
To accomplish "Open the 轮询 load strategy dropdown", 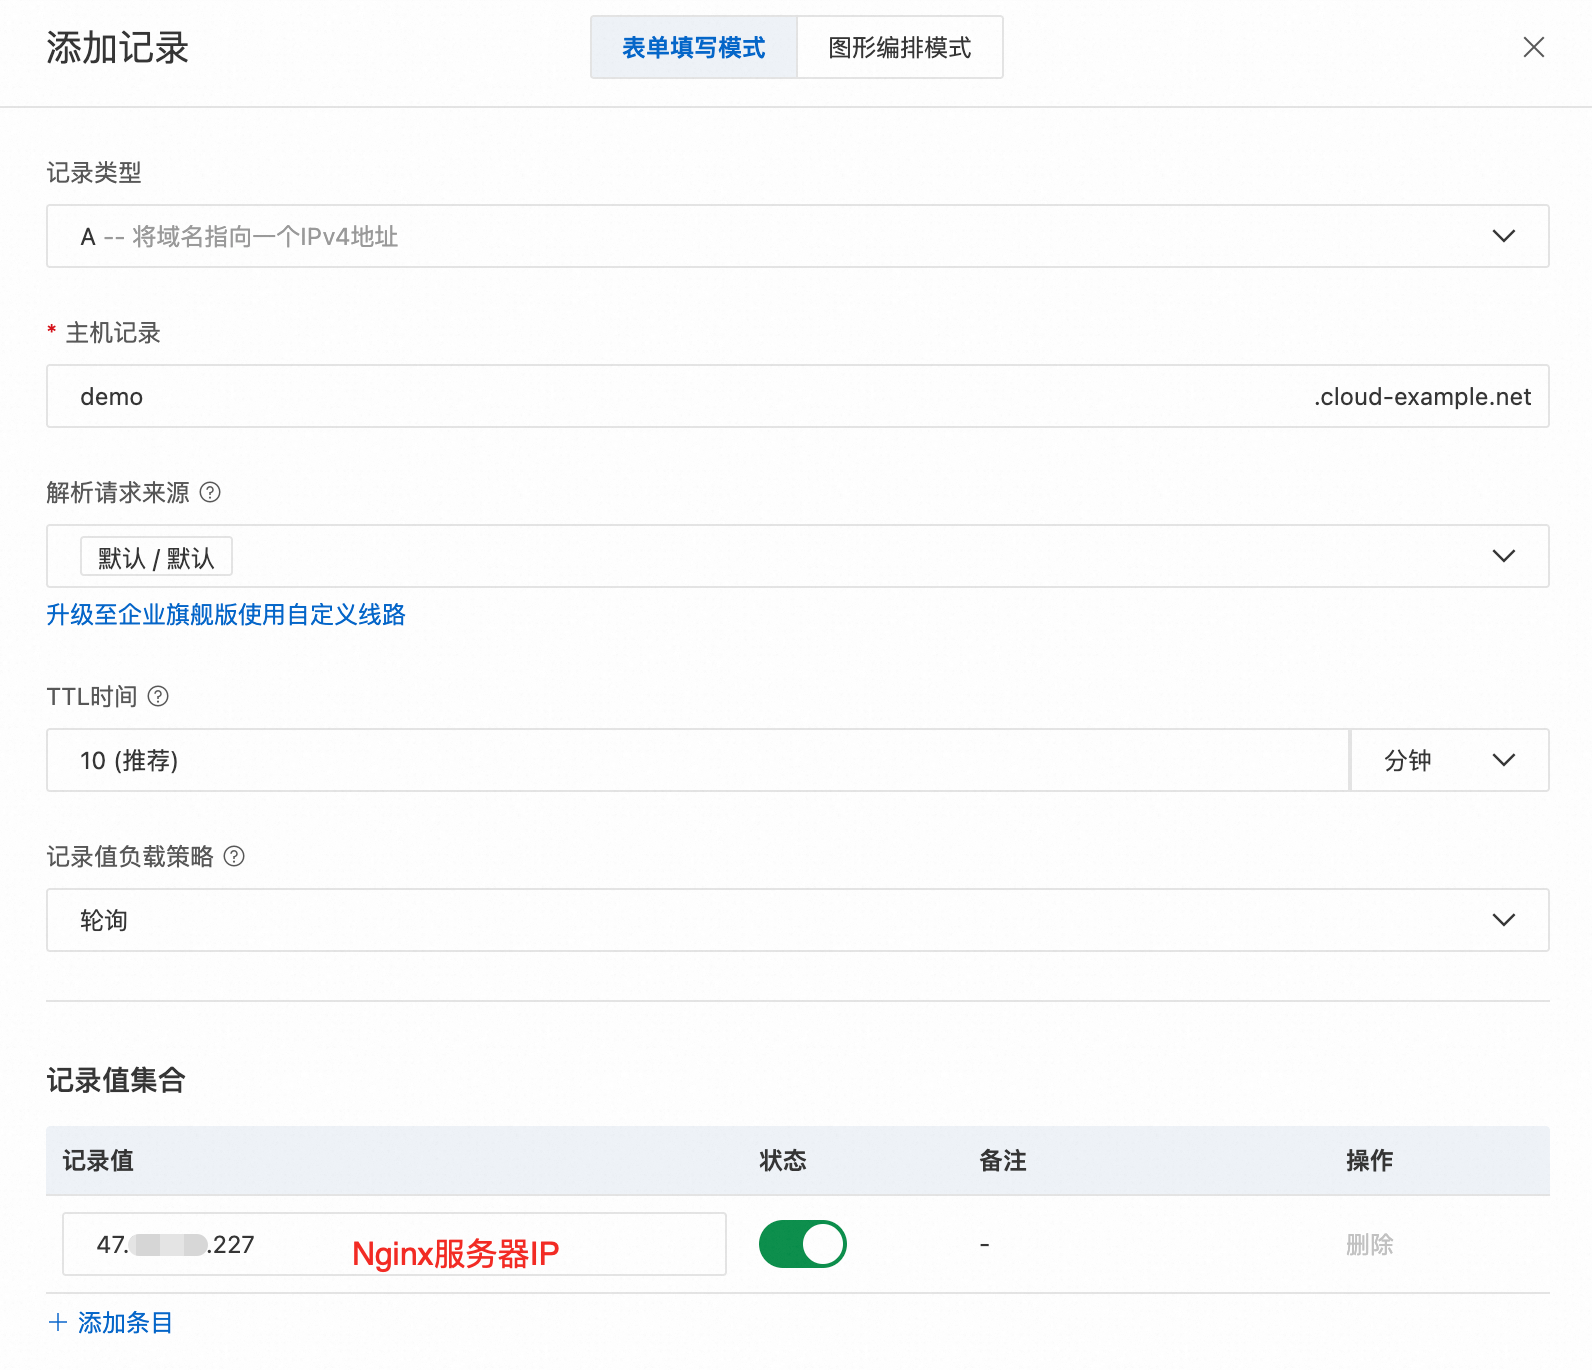I will coord(798,920).
